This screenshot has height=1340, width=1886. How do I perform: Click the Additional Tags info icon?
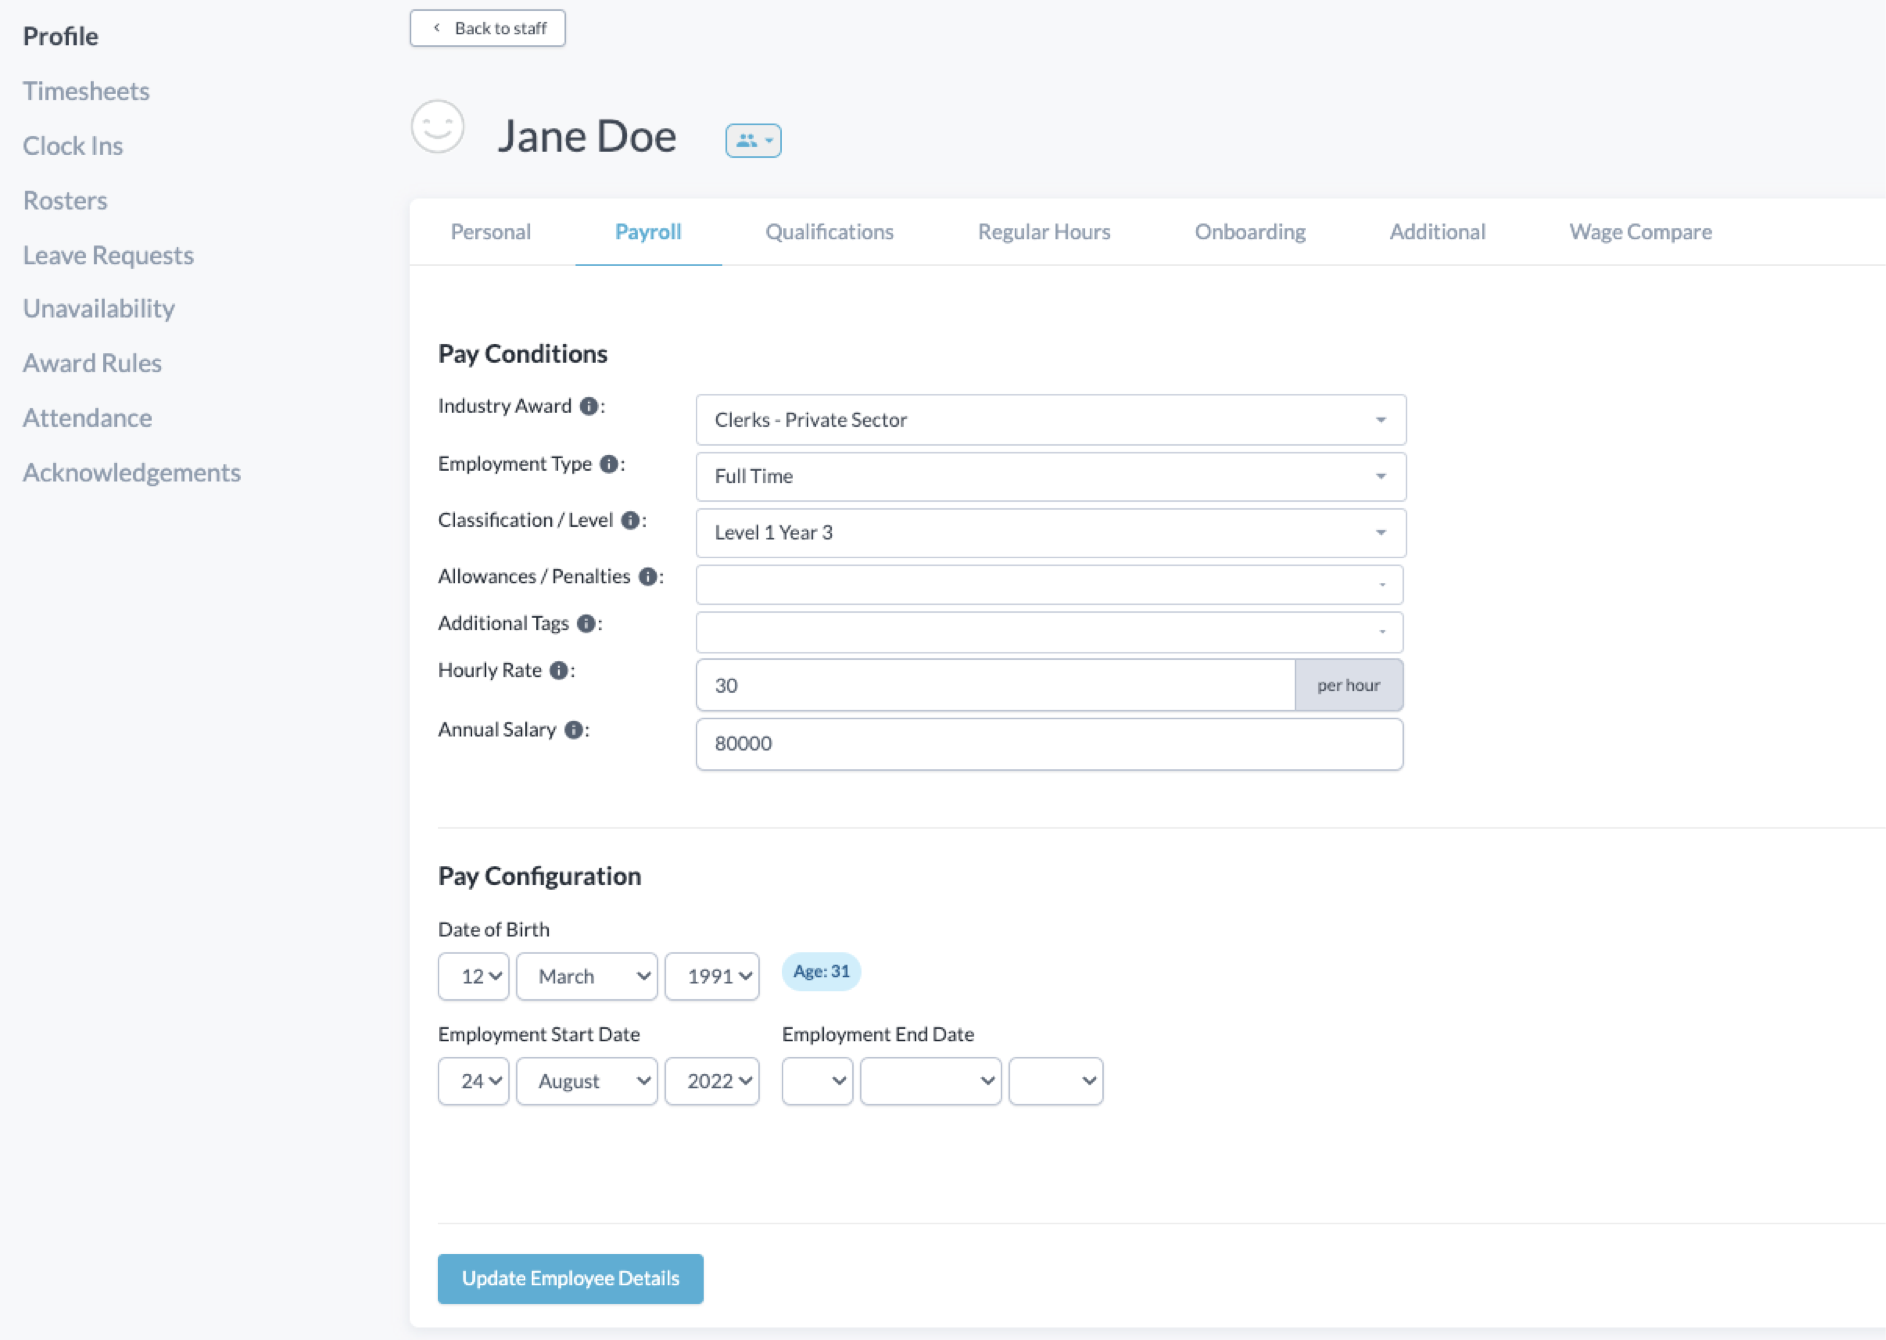point(587,624)
